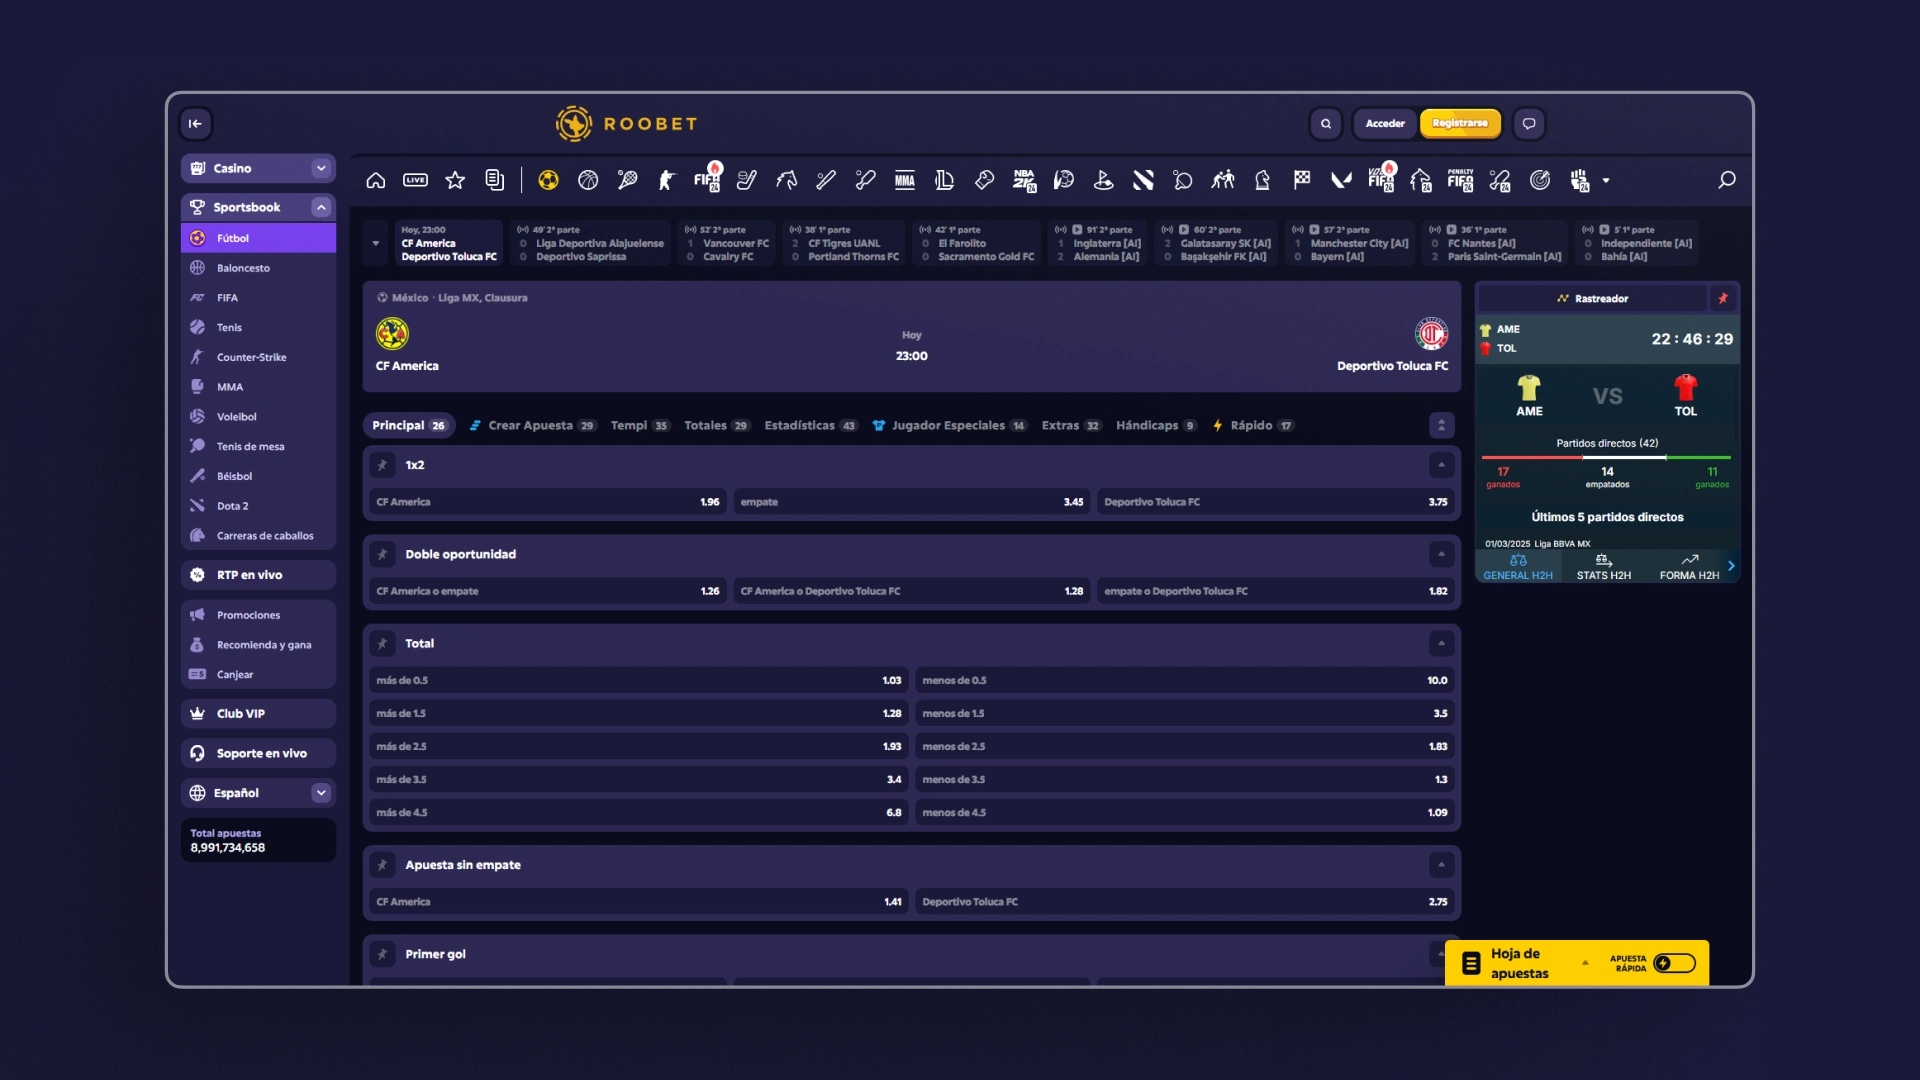Select the checkered racing flag icon
This screenshot has width=1920, height=1080.
[1301, 180]
